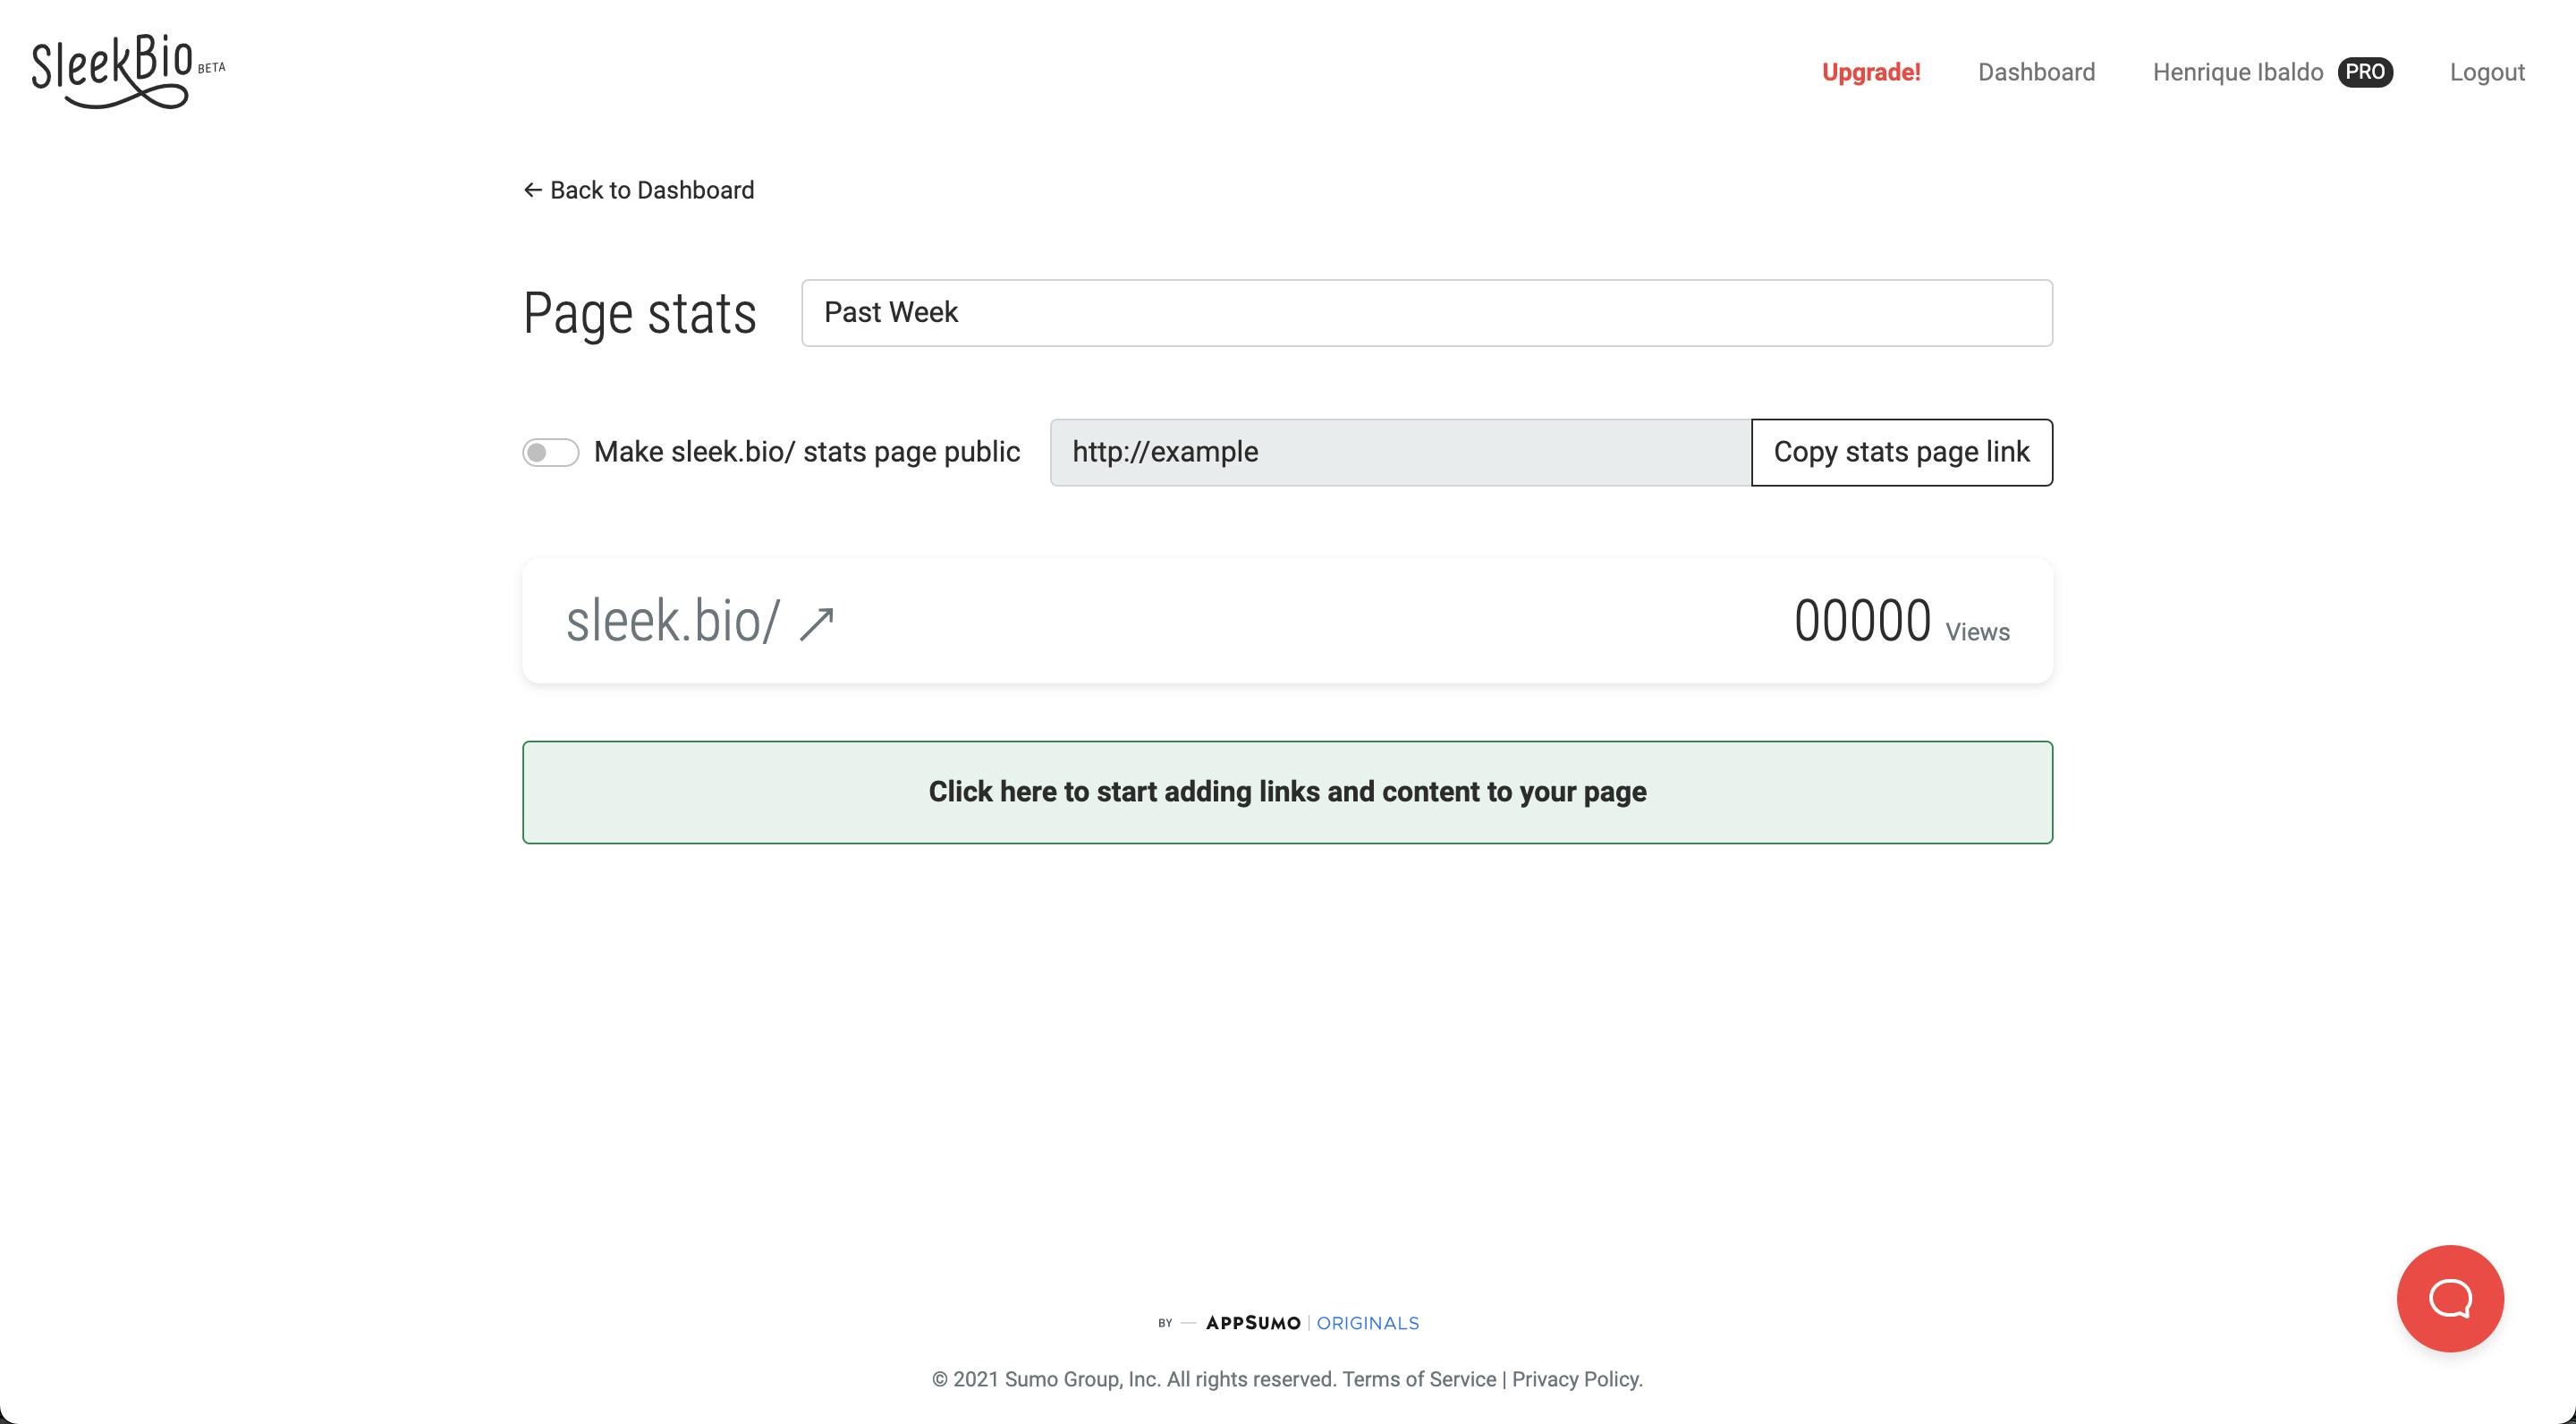Open the Privacy Policy link
Screen dimensions: 2576x1424
click(x=1576, y=1379)
